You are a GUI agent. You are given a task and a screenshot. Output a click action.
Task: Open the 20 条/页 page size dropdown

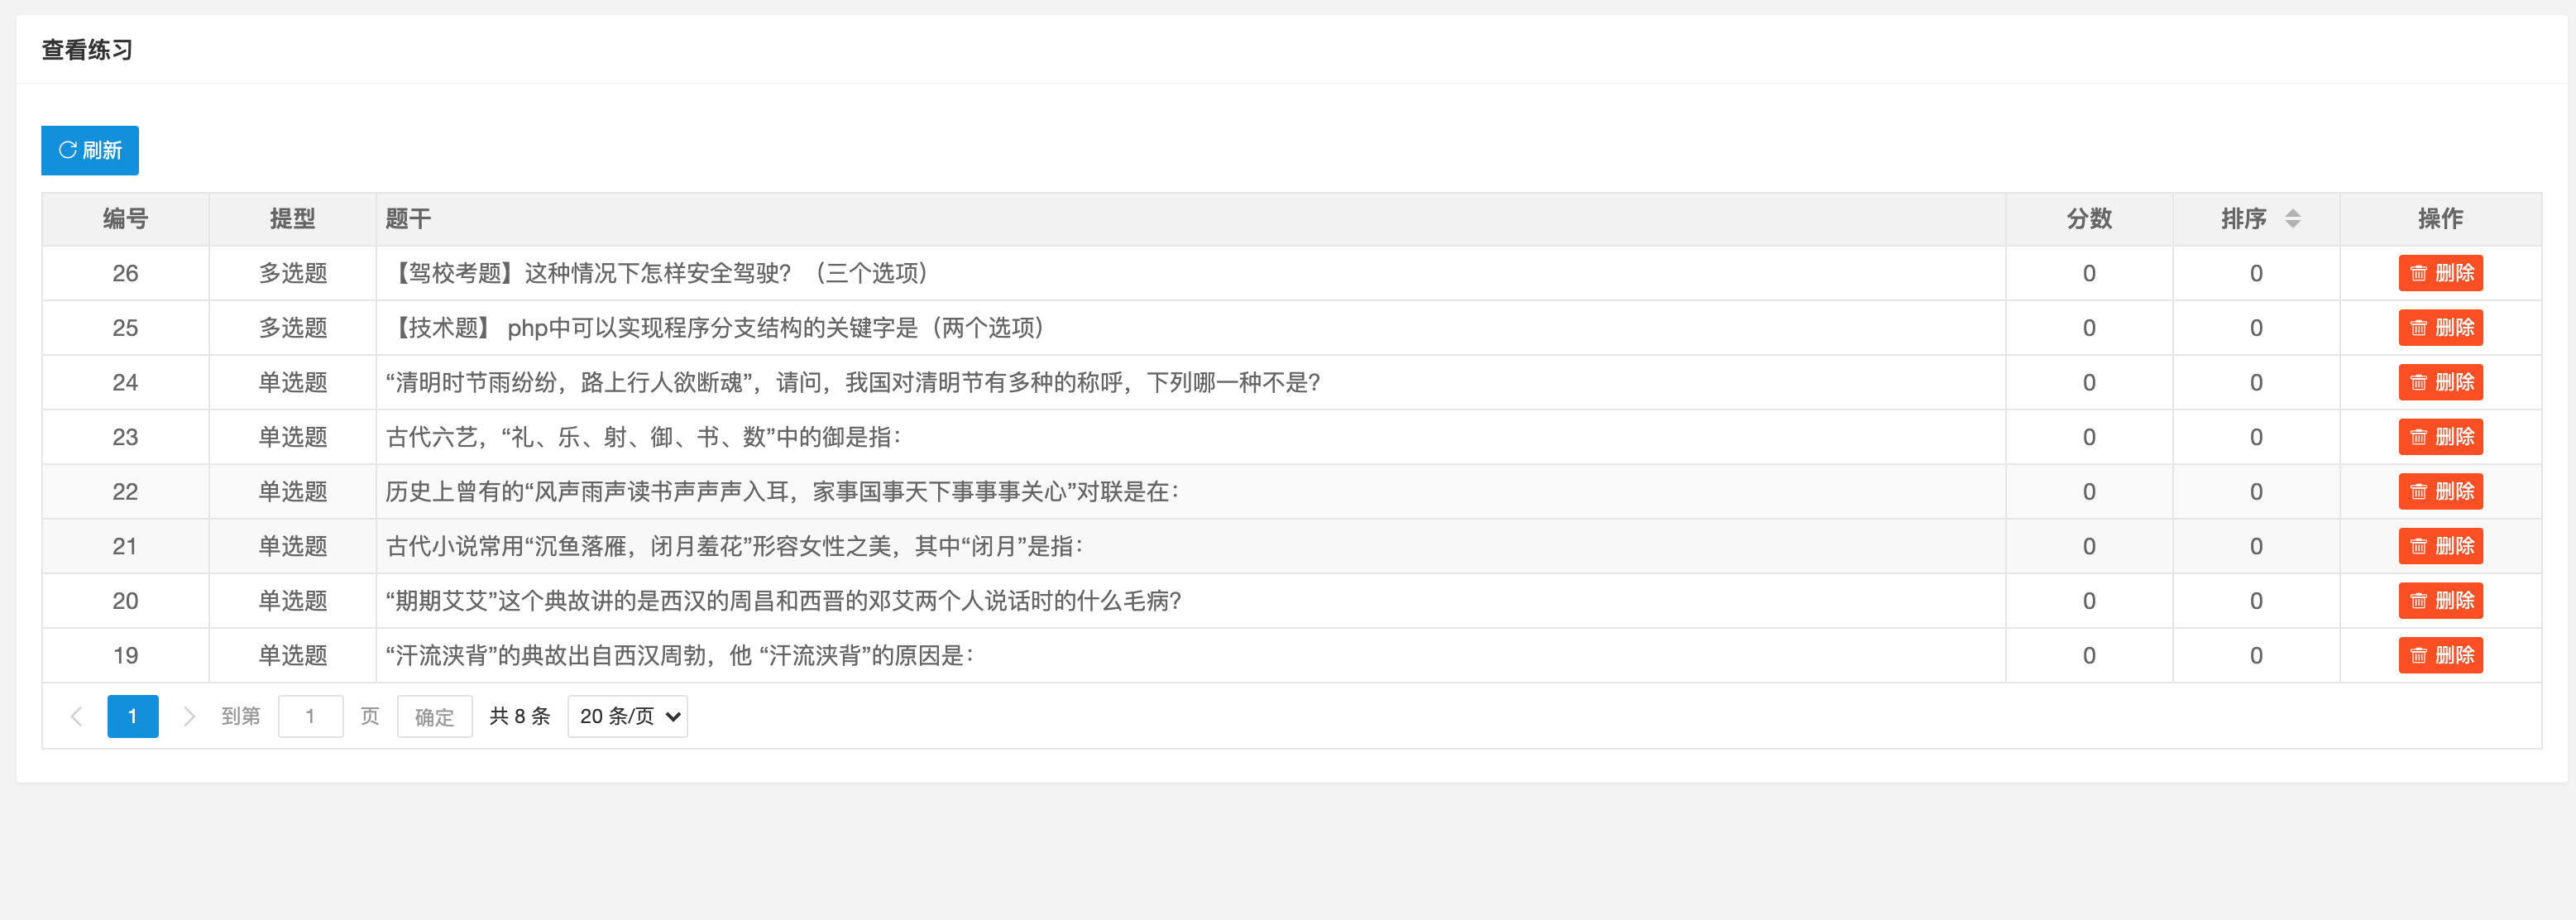point(627,716)
